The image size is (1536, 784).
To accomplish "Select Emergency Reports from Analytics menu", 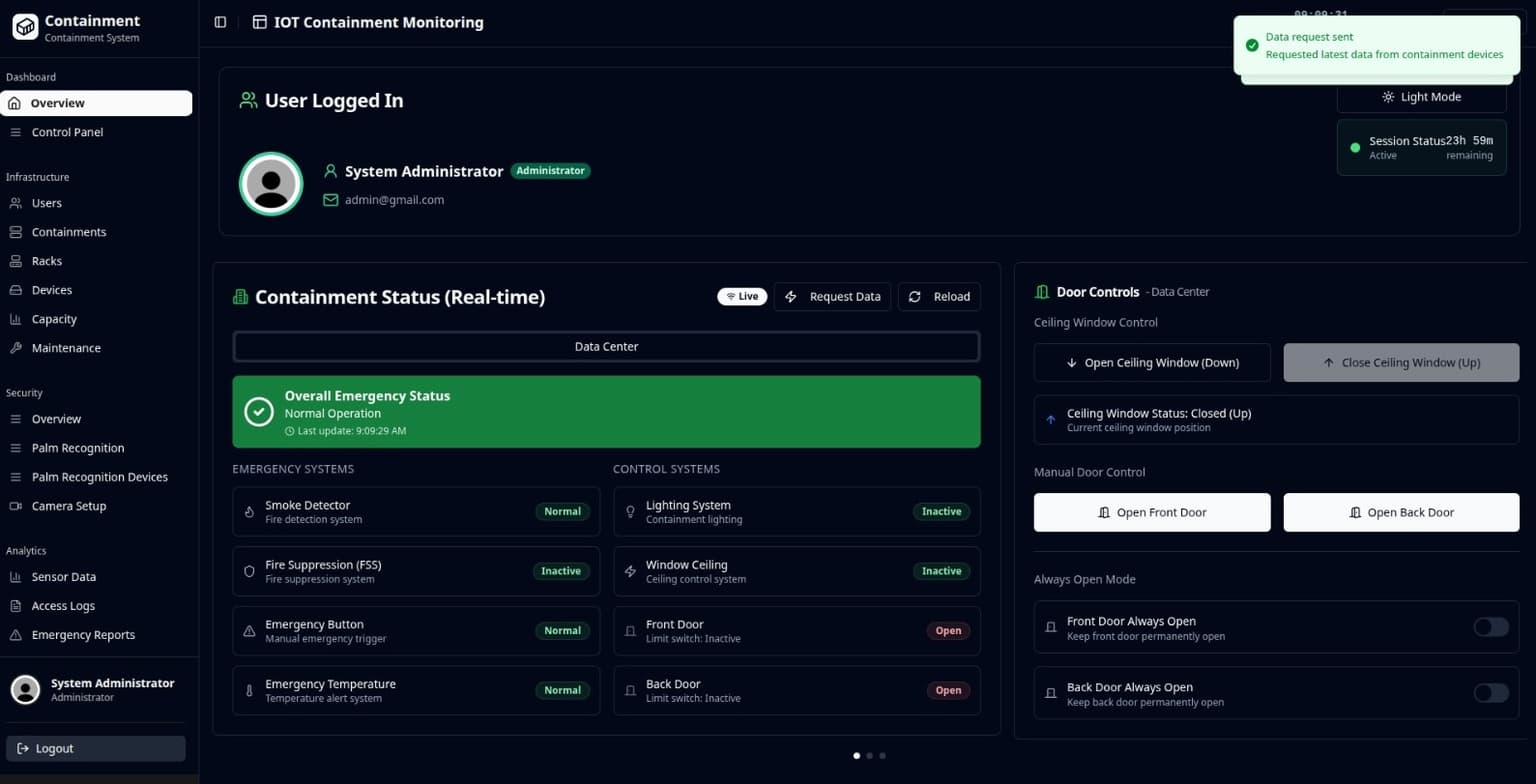I will tap(83, 635).
